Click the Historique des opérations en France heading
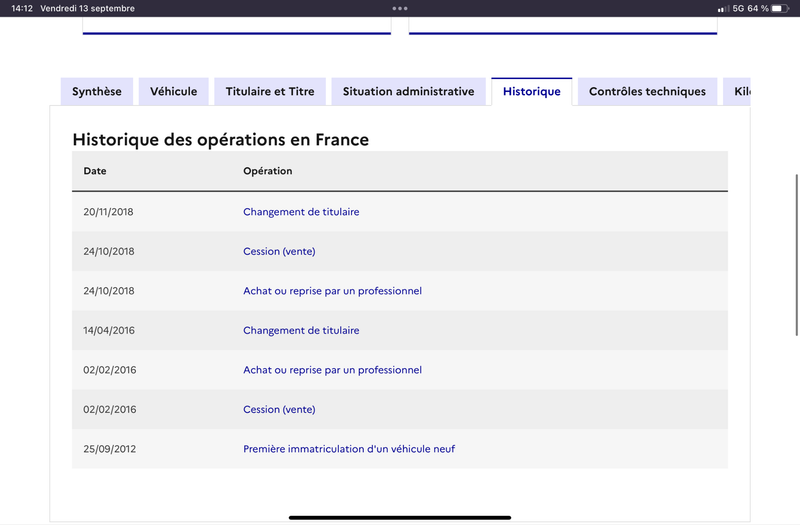 [220, 140]
